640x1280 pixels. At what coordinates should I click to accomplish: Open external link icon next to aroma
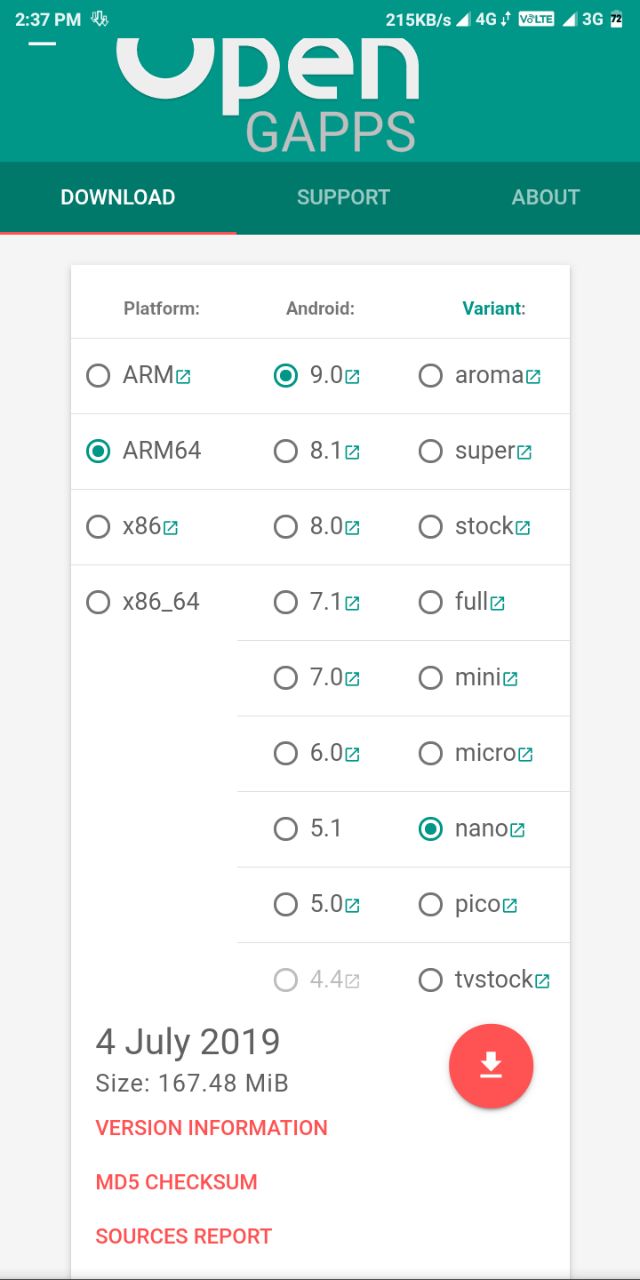point(533,377)
